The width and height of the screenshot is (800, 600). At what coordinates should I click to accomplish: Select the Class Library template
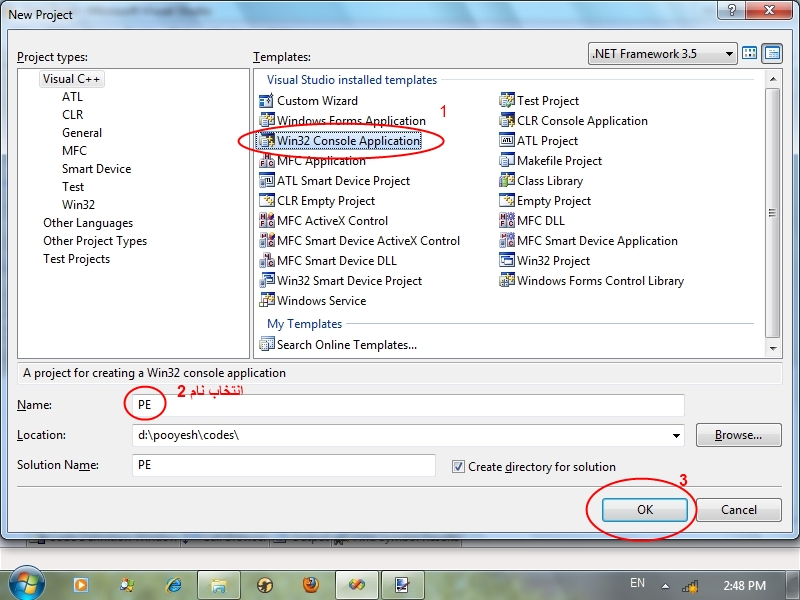coord(541,181)
